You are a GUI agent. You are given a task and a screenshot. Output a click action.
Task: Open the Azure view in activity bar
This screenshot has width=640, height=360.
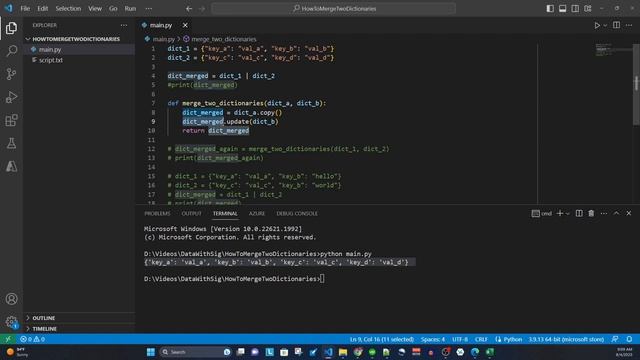click(x=11, y=166)
